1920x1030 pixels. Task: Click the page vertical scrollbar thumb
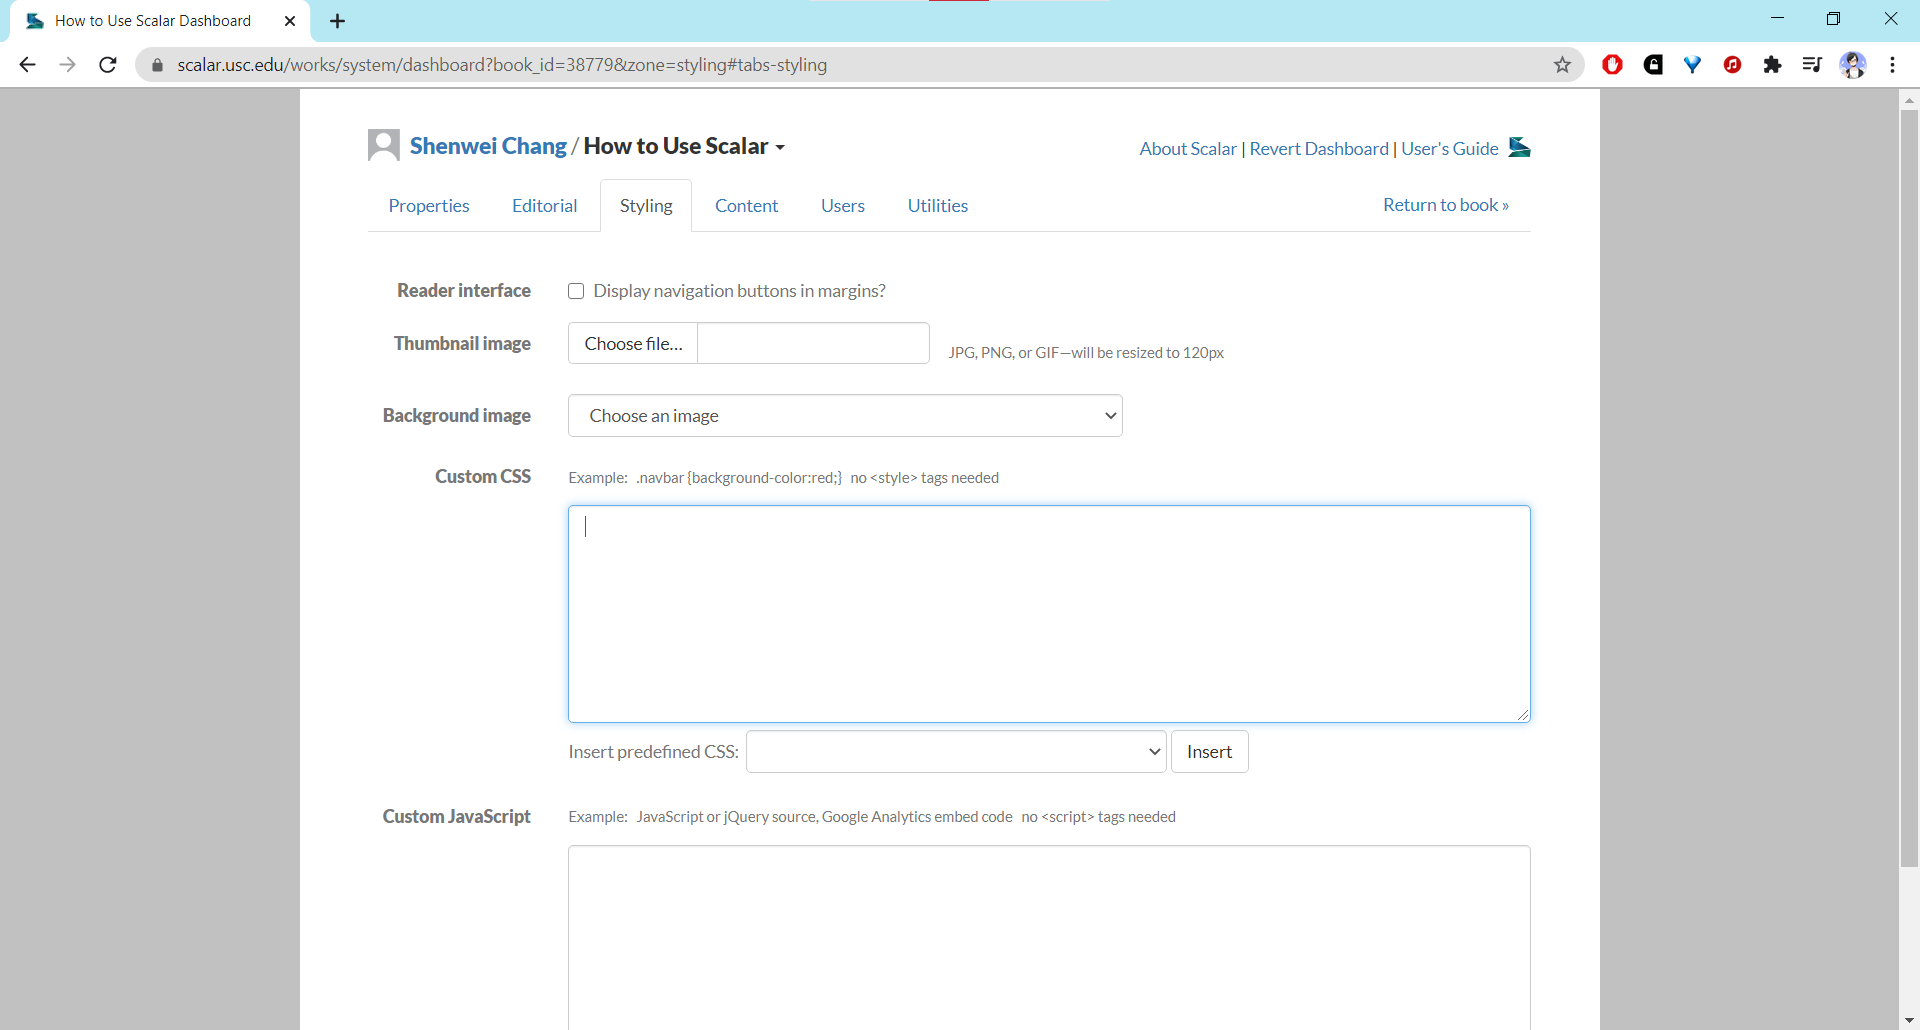click(1909, 480)
